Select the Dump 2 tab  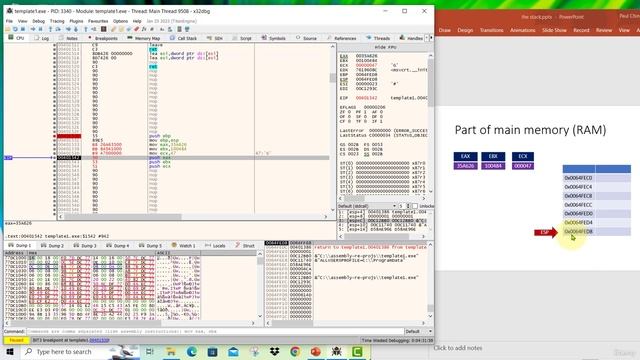click(53, 245)
